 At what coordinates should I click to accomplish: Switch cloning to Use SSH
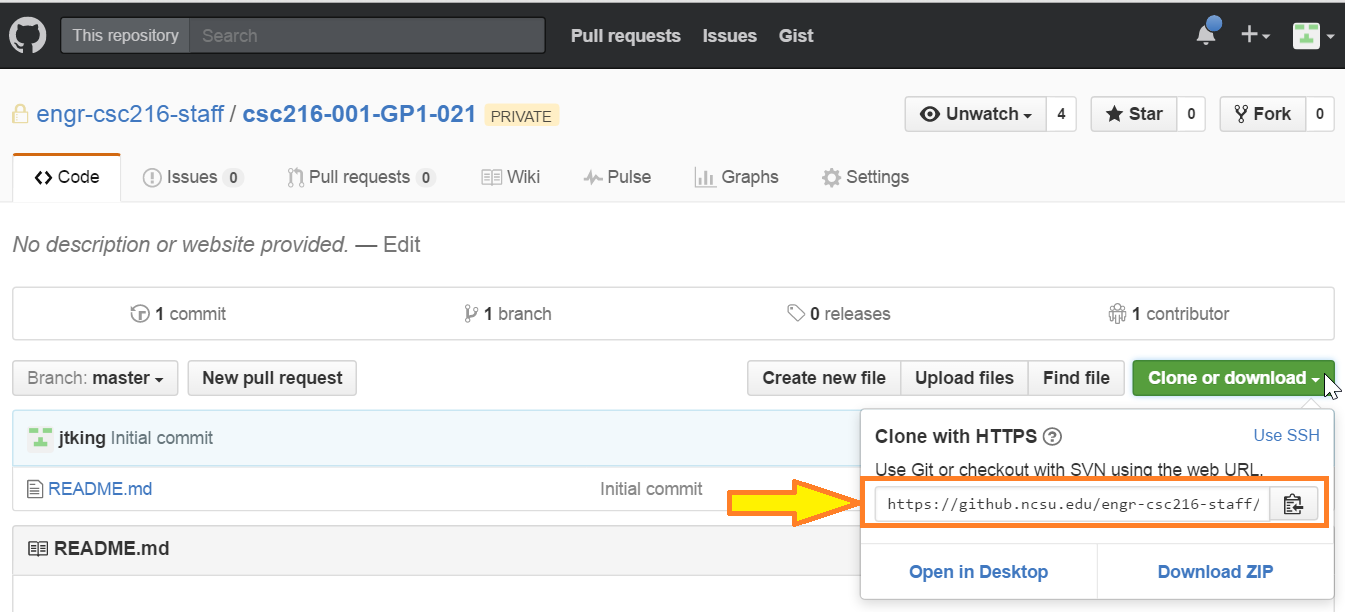point(1286,435)
